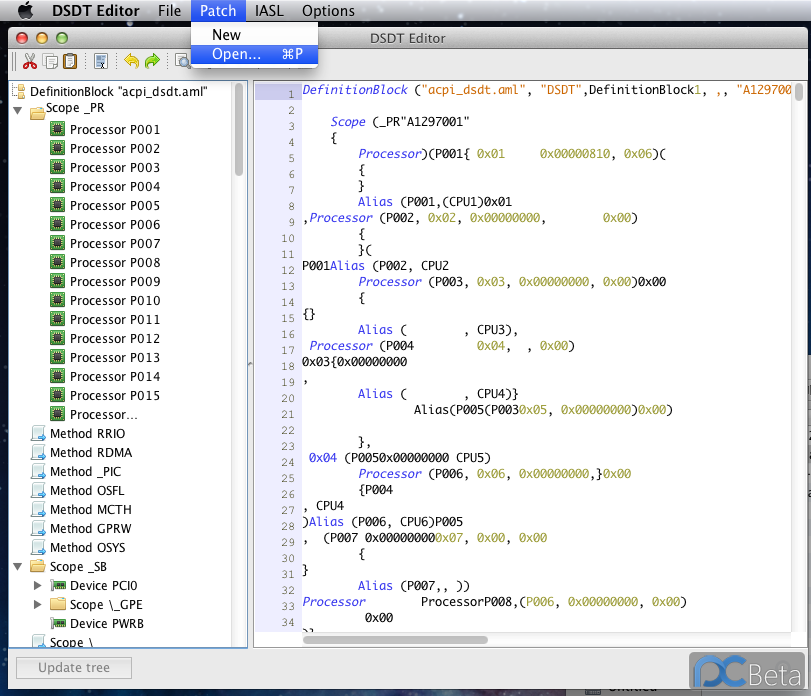Click the compile document toolbar icon
Image resolution: width=811 pixels, height=696 pixels.
click(x=101, y=61)
